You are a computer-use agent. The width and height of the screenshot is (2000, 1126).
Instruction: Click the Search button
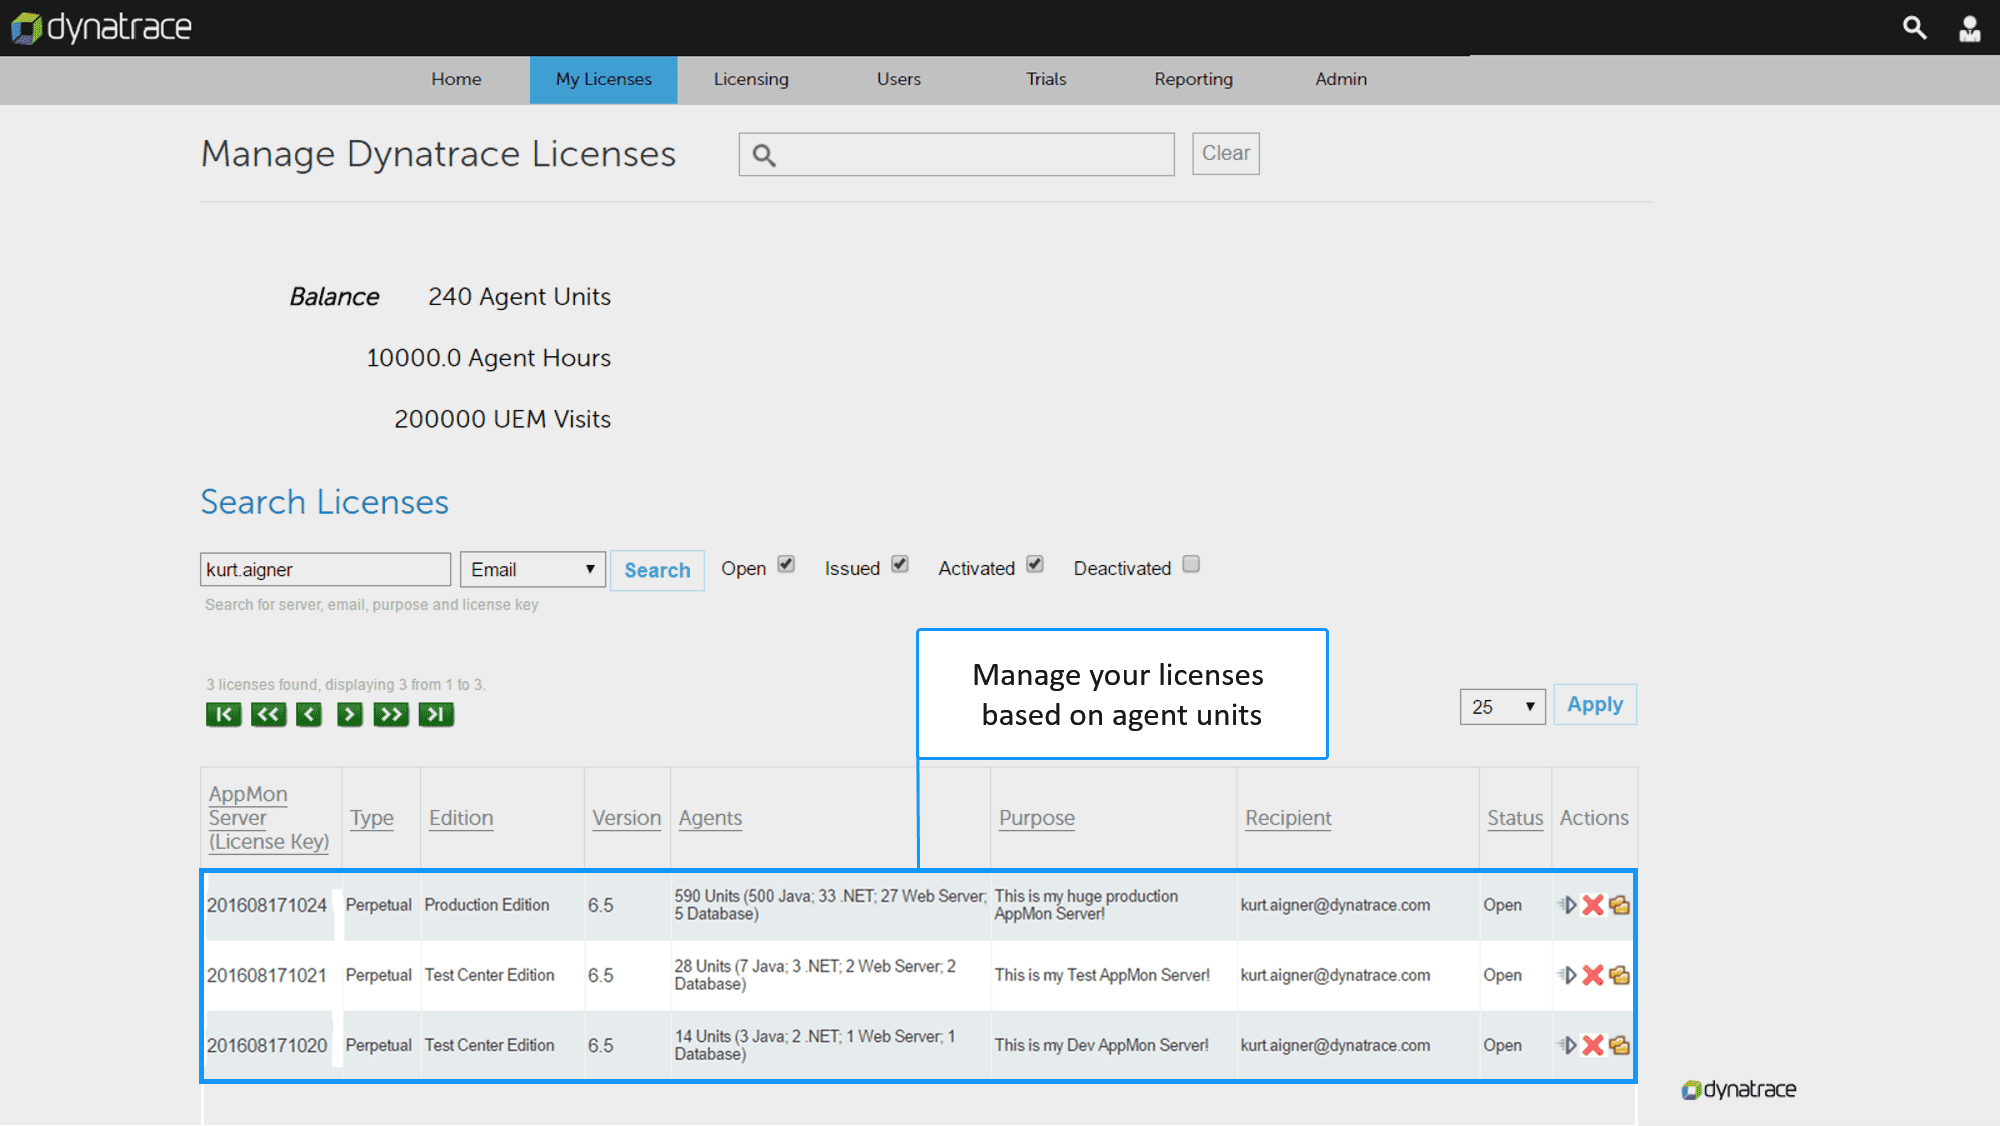click(x=657, y=570)
